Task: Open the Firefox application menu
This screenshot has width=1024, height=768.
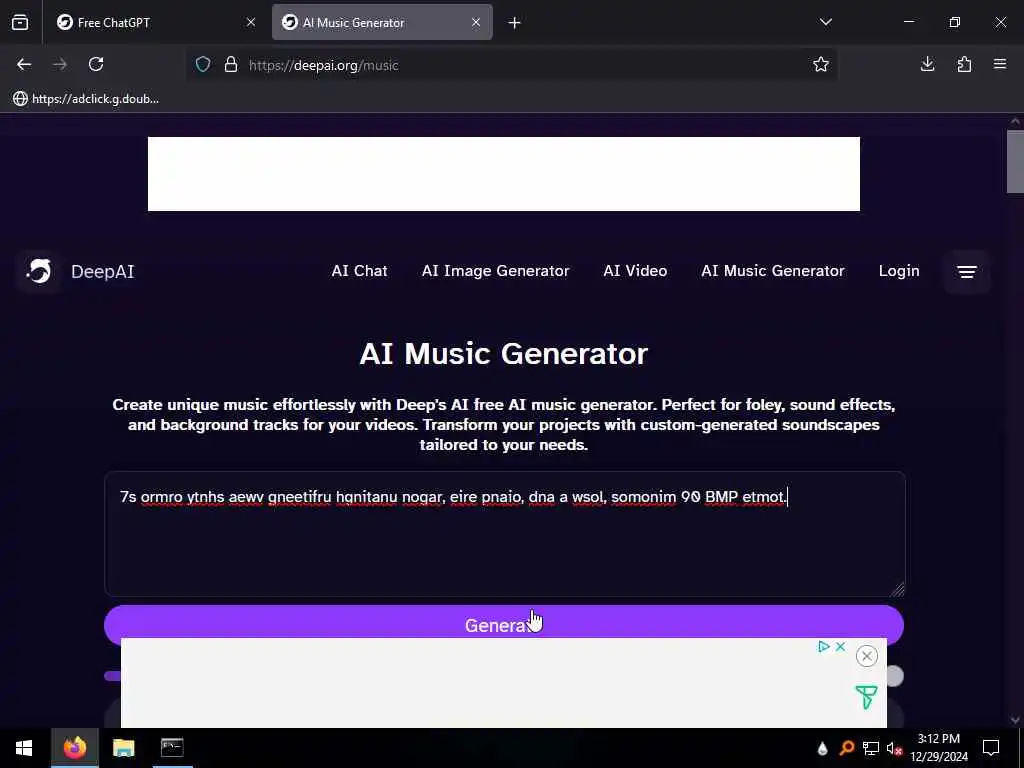Action: point(1000,64)
